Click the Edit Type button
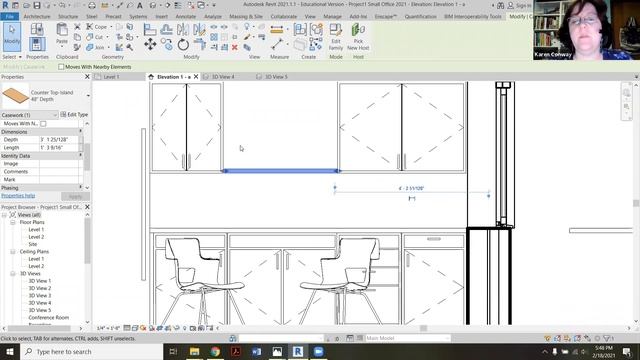Viewport: 640px width, 360px height. click(x=74, y=115)
